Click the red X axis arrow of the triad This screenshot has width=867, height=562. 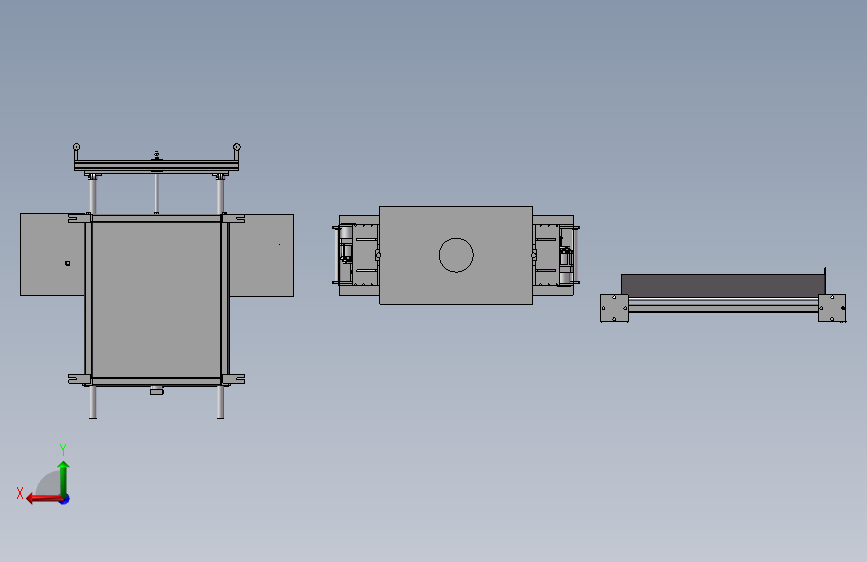point(45,499)
